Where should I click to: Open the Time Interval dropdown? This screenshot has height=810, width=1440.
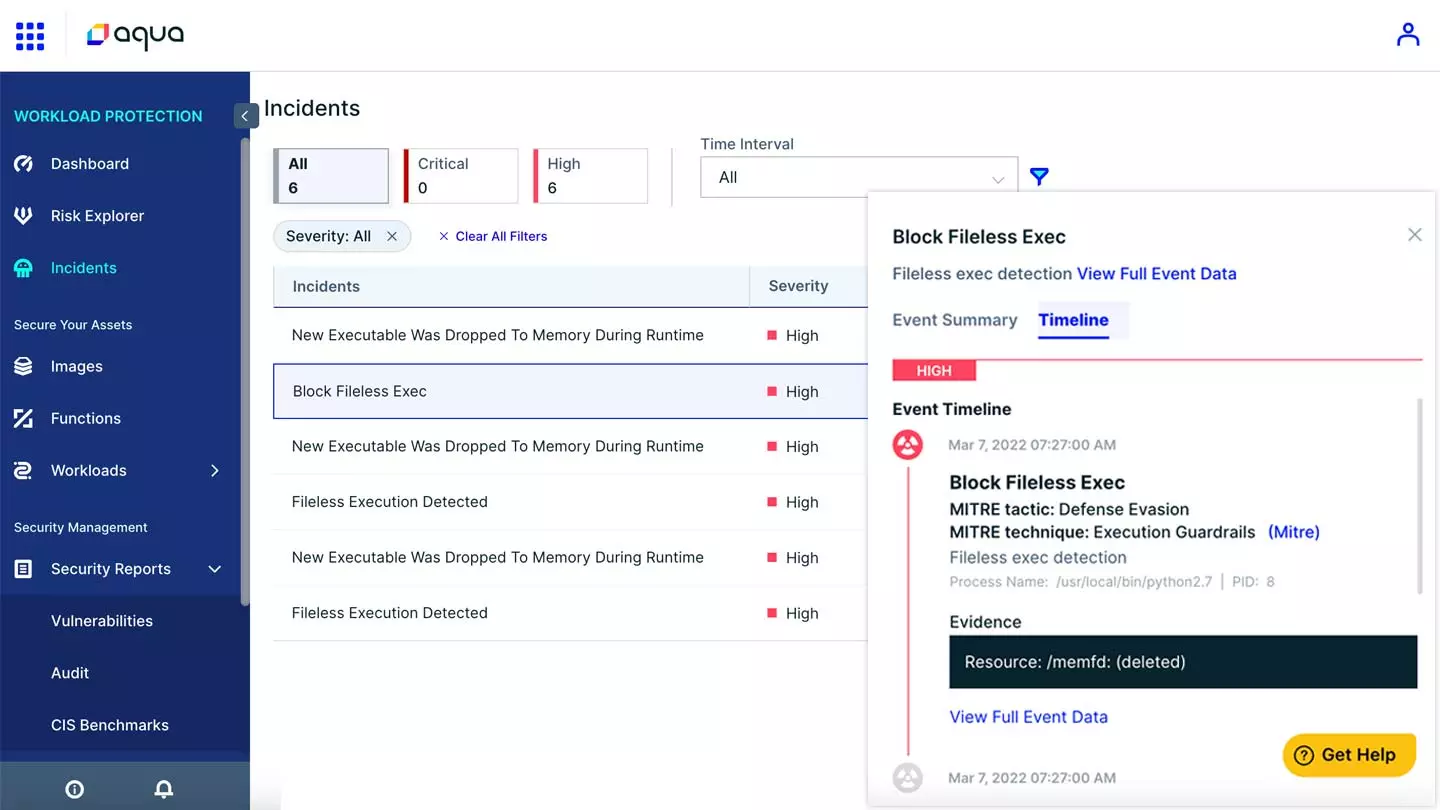[x=859, y=177]
